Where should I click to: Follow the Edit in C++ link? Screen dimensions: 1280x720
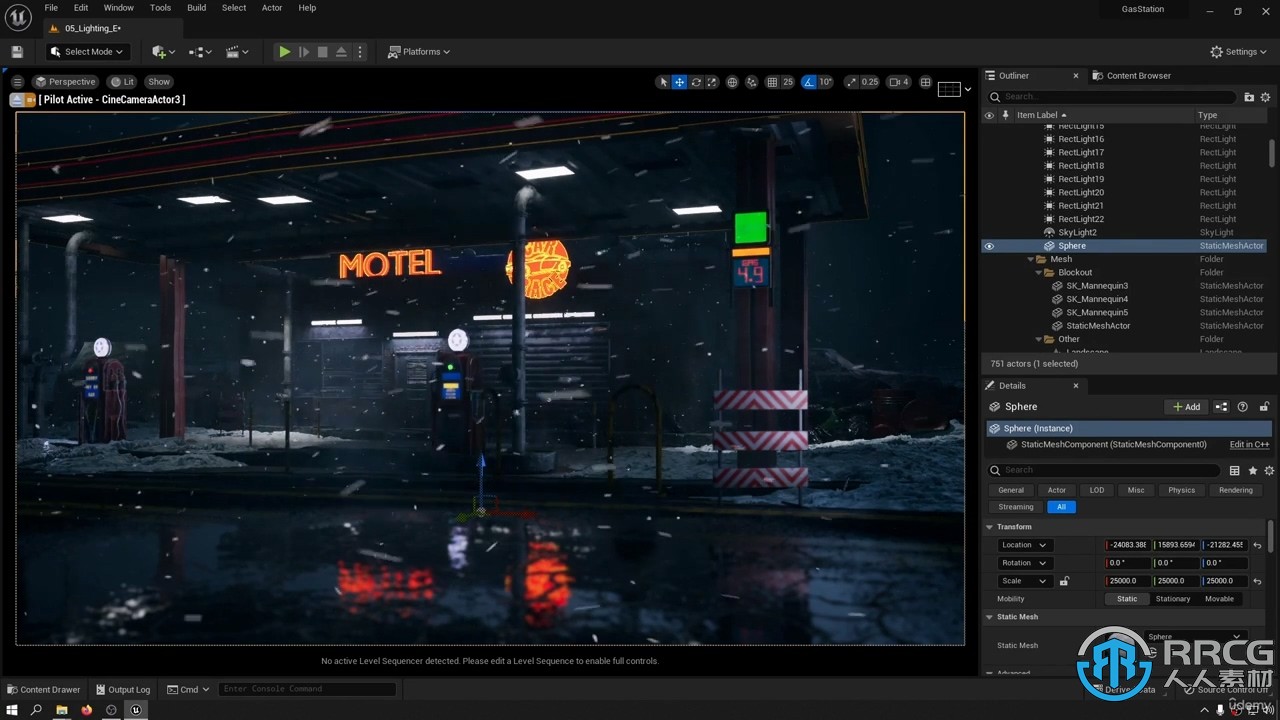1249,445
